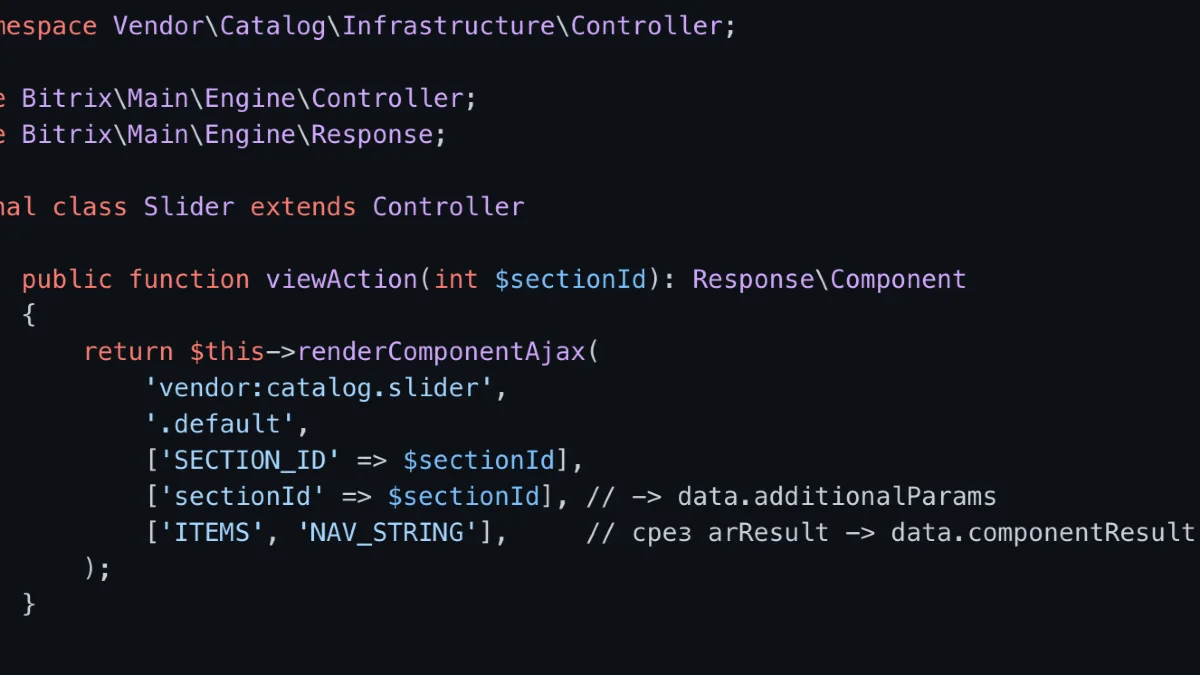This screenshot has width=1200, height=675.
Task: Click Bitrix\Main\Engine\Controller in the import line
Action: pyautogui.click(x=242, y=98)
